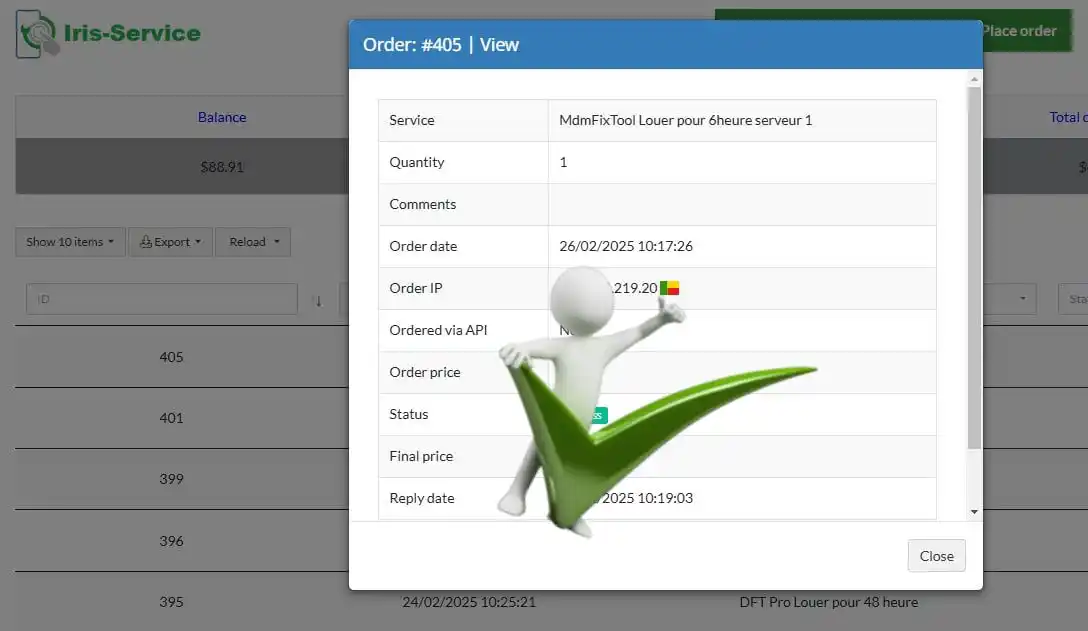1088x631 pixels.
Task: Click the Ordered via API label
Action: coord(439,330)
